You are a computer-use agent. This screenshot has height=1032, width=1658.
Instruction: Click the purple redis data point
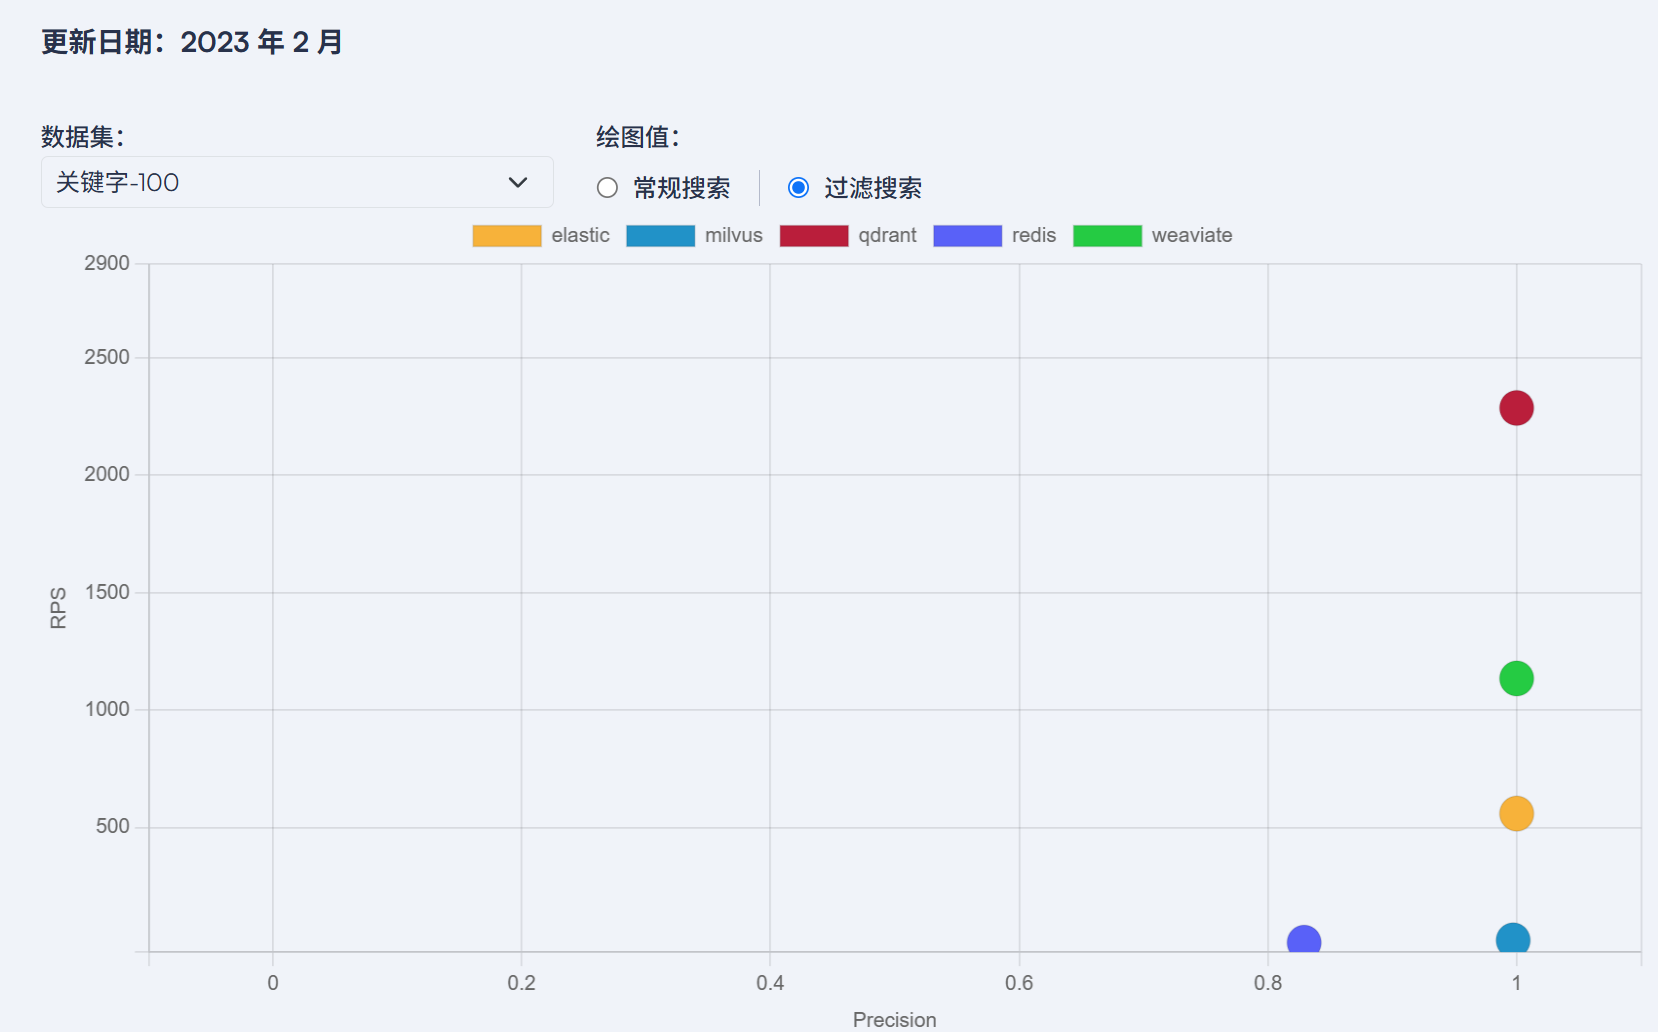[1303, 941]
